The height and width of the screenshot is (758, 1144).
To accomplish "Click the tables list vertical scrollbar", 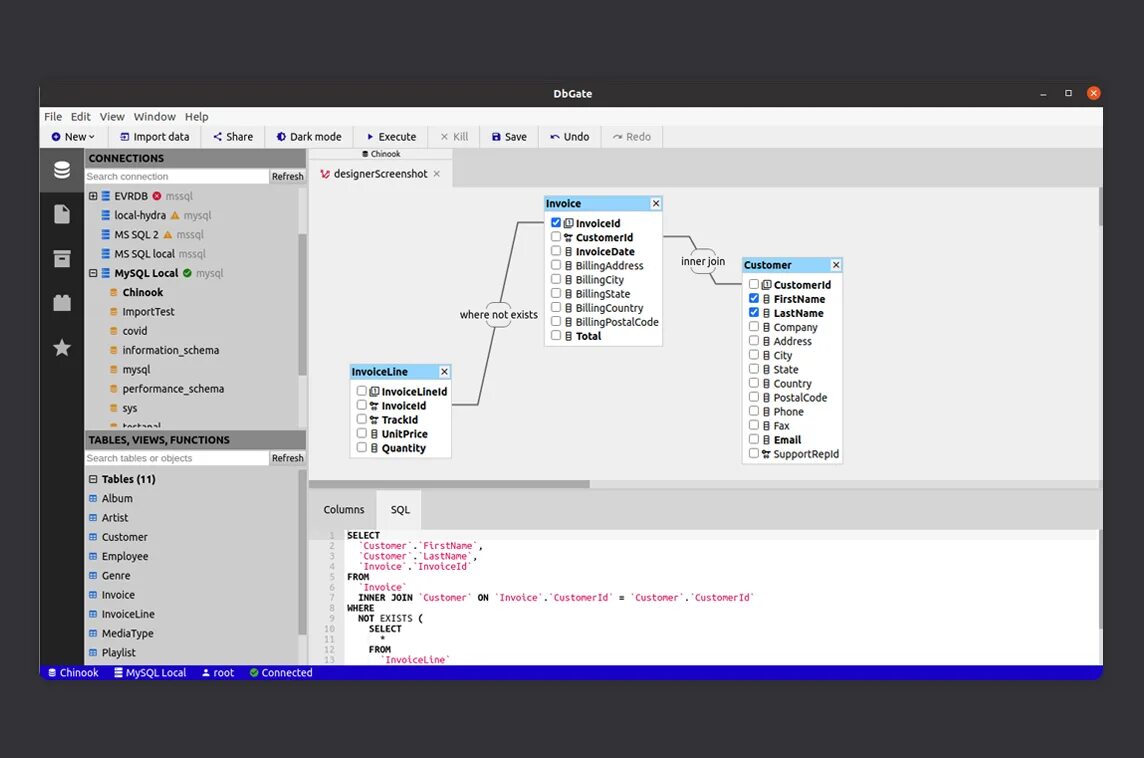I will [302, 552].
